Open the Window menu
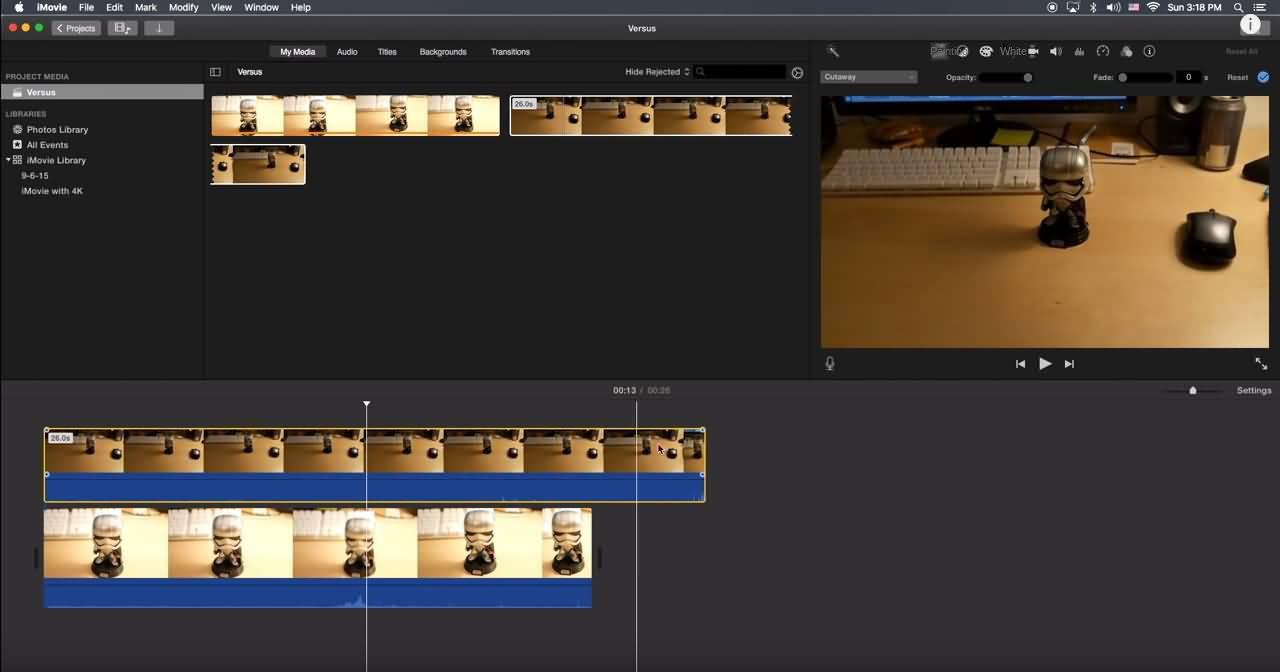The height and width of the screenshot is (672, 1280). 260,7
